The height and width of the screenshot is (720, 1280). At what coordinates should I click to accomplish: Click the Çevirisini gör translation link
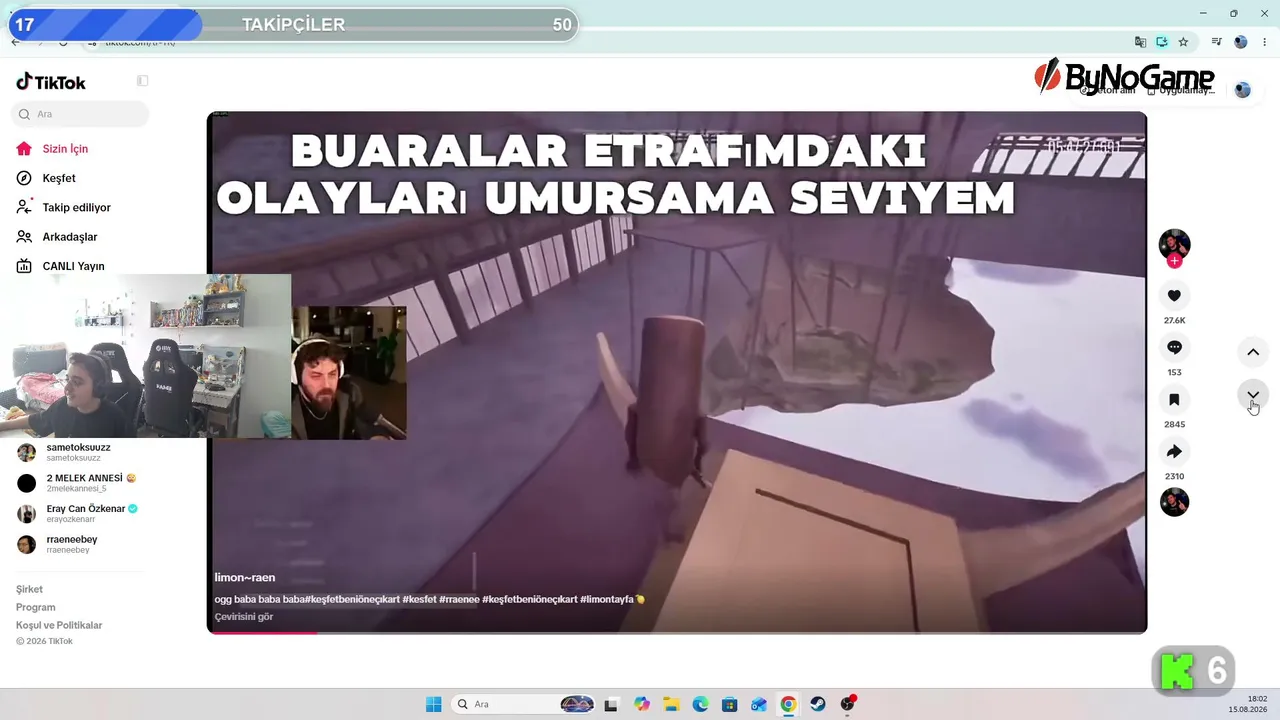click(244, 617)
